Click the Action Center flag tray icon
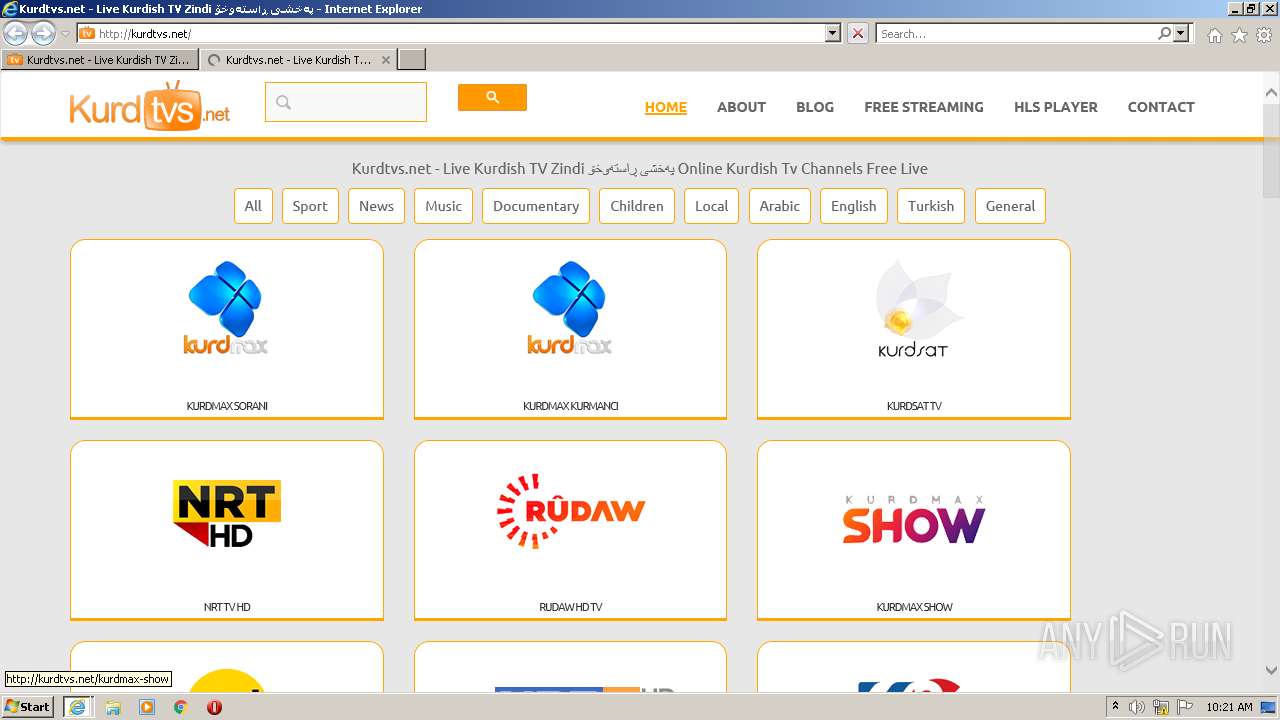 1184,707
